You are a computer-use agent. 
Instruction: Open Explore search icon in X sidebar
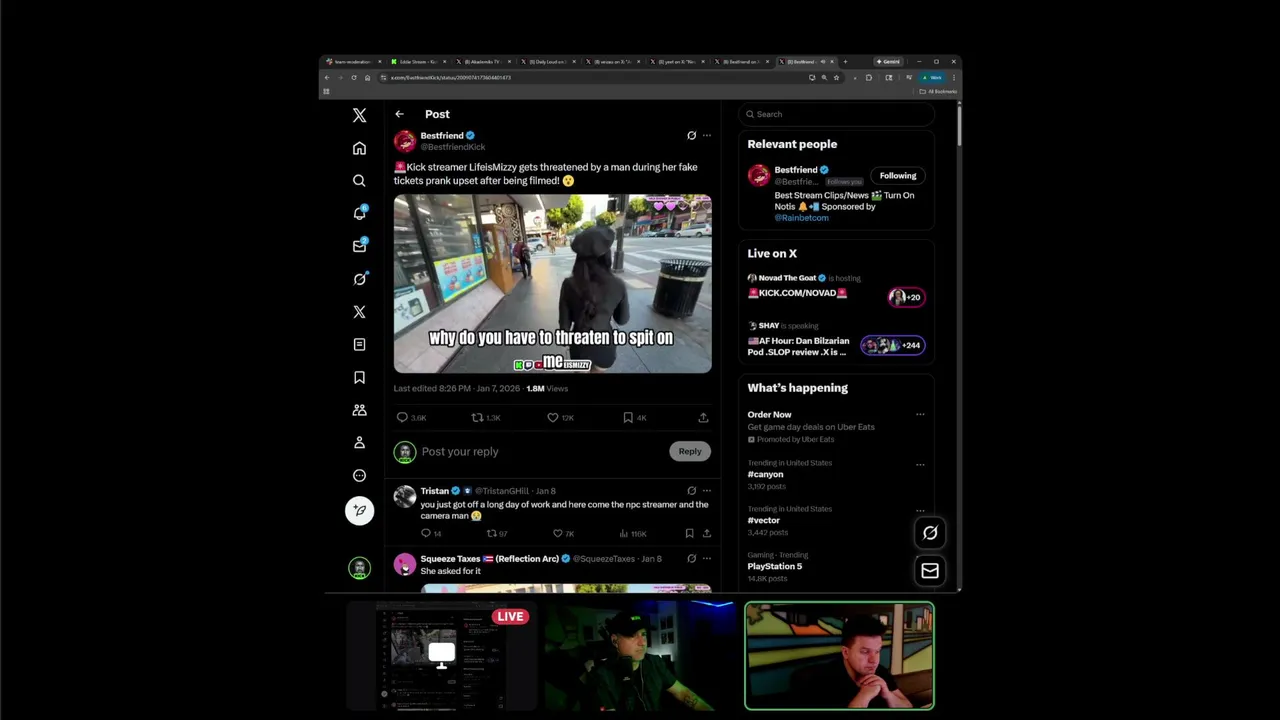click(359, 181)
